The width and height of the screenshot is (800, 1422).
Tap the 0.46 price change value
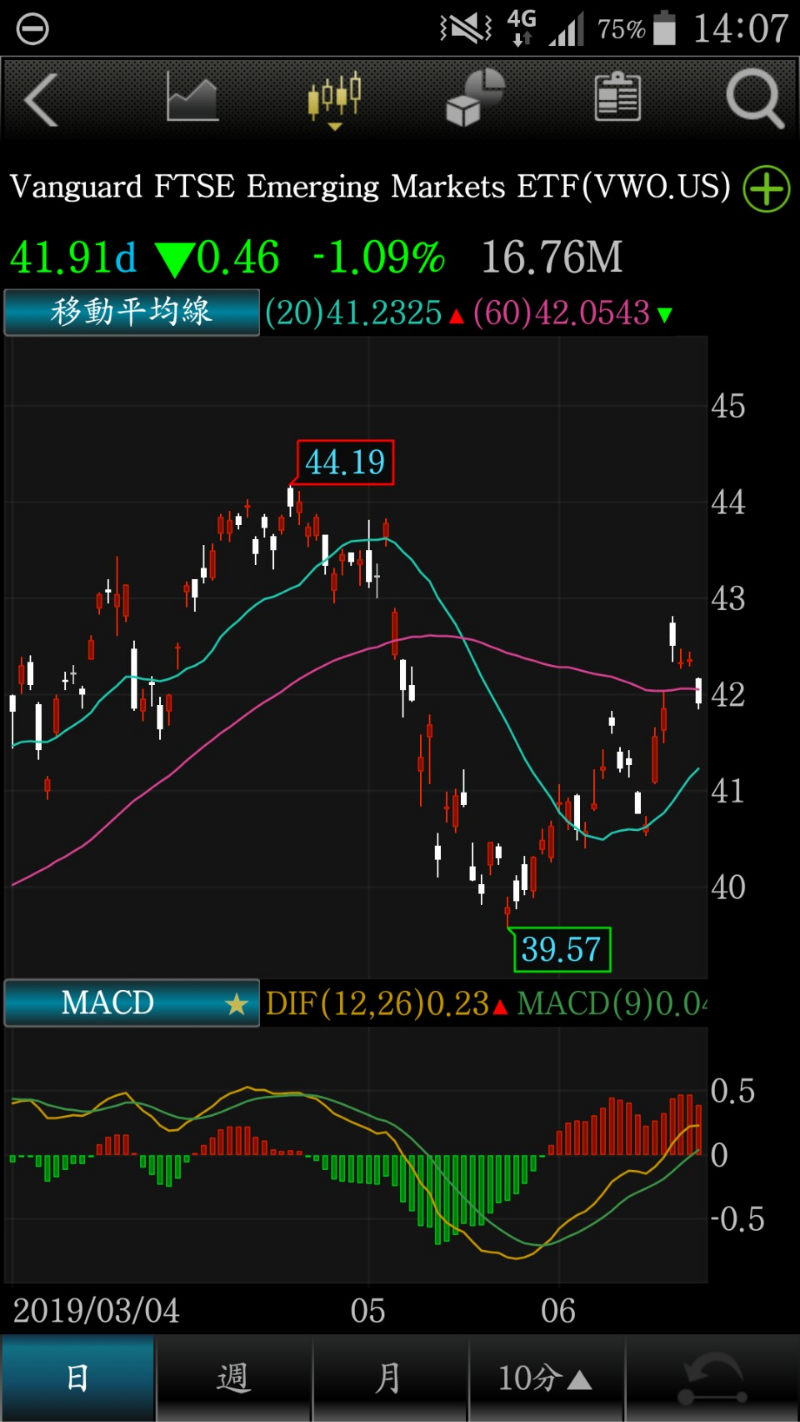click(238, 258)
